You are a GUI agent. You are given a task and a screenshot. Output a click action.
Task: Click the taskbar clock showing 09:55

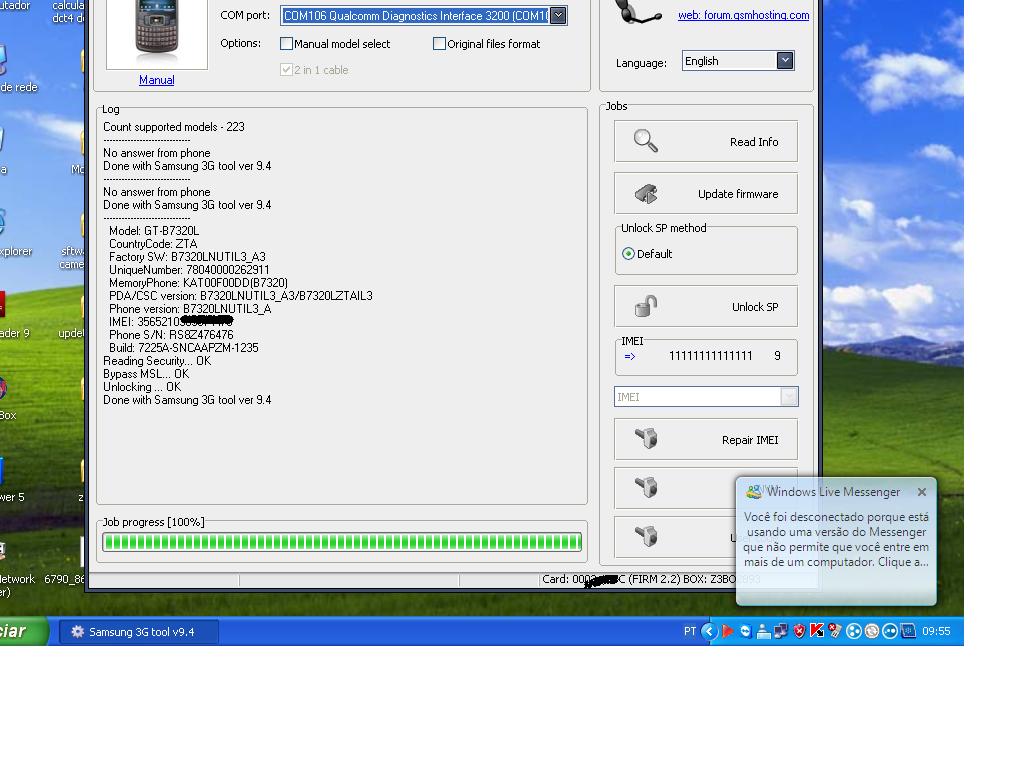click(936, 631)
